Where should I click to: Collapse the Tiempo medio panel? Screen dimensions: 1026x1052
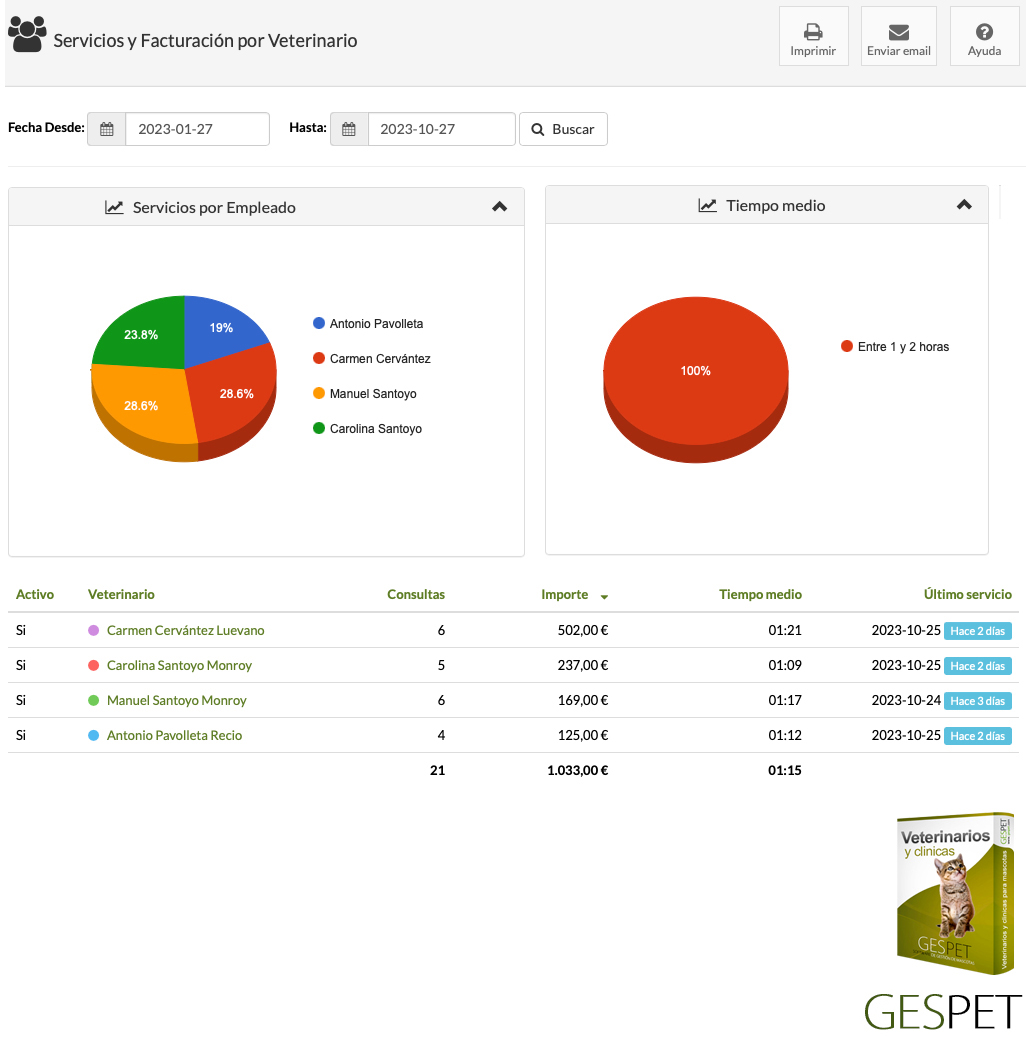point(964,205)
